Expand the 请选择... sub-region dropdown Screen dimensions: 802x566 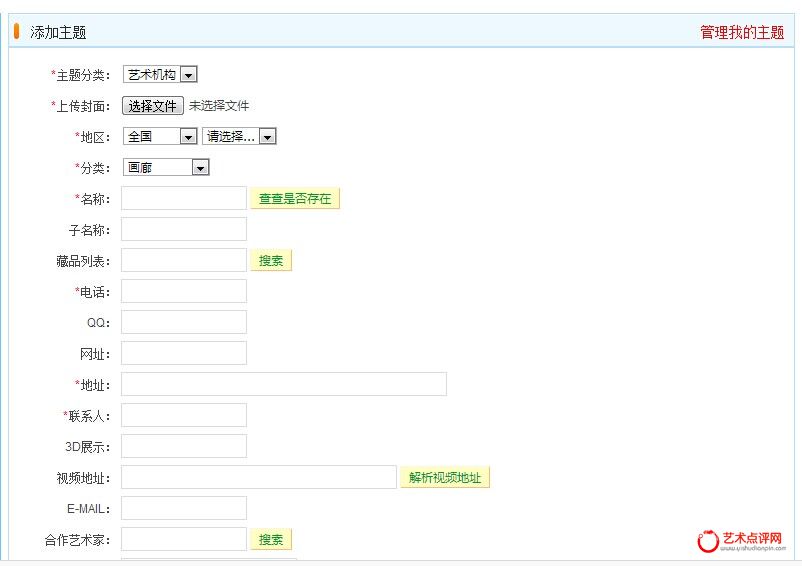point(239,136)
